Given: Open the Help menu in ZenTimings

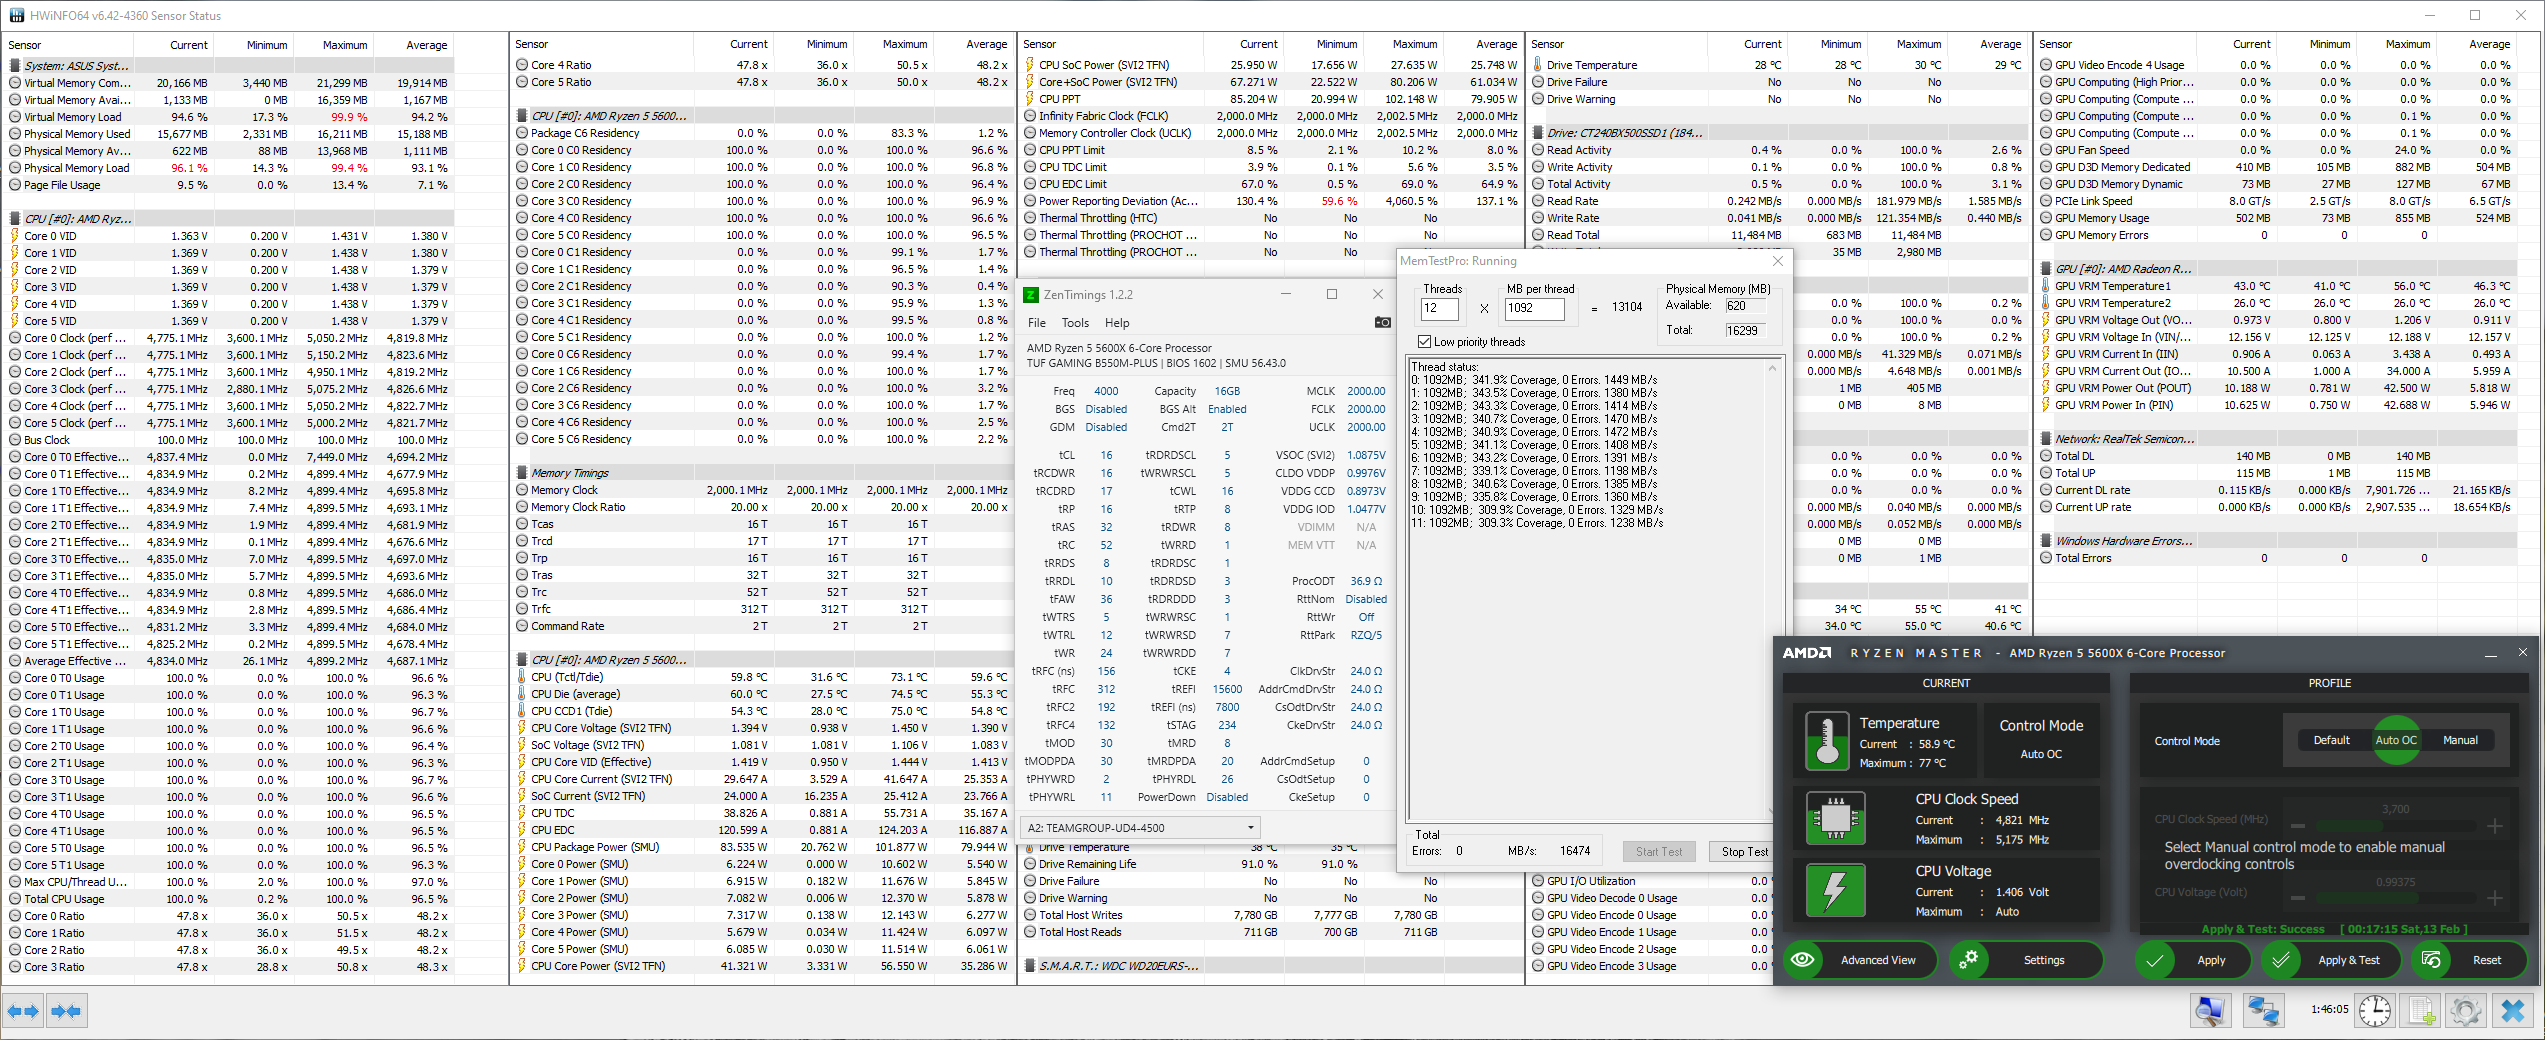Looking at the screenshot, I should pyautogui.click(x=1117, y=323).
